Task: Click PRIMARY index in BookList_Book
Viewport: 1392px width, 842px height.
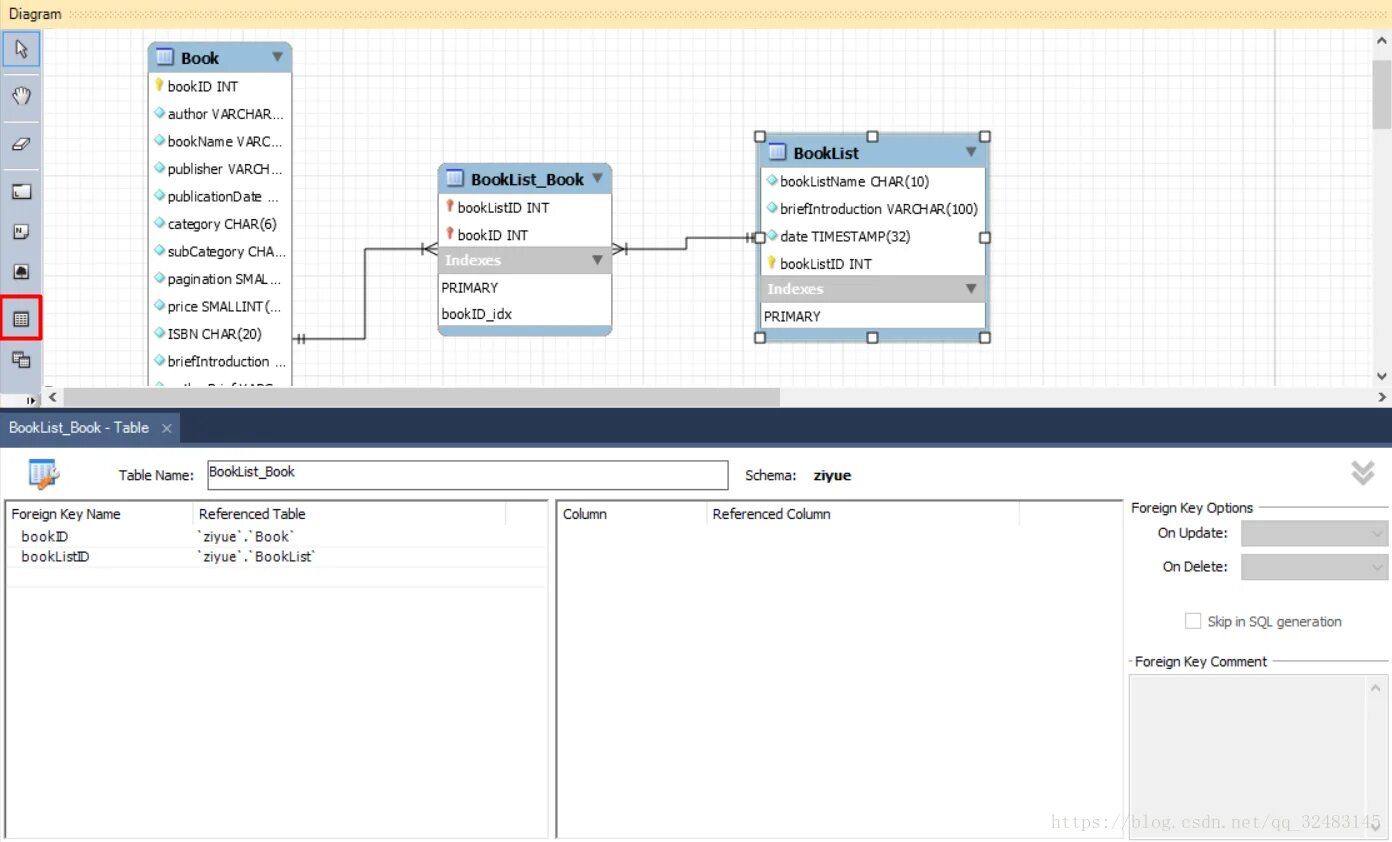Action: click(525, 287)
